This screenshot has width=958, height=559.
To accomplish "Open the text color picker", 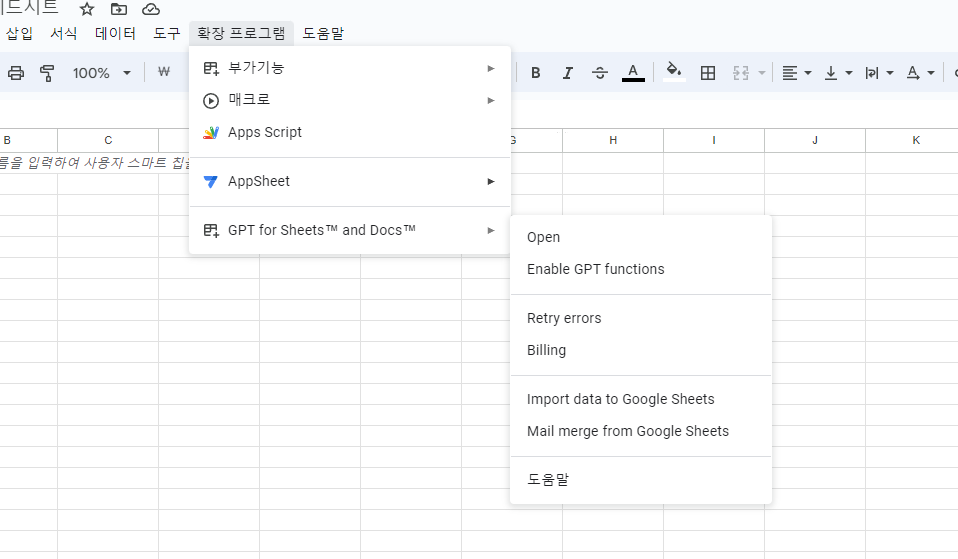I will 633,73.
